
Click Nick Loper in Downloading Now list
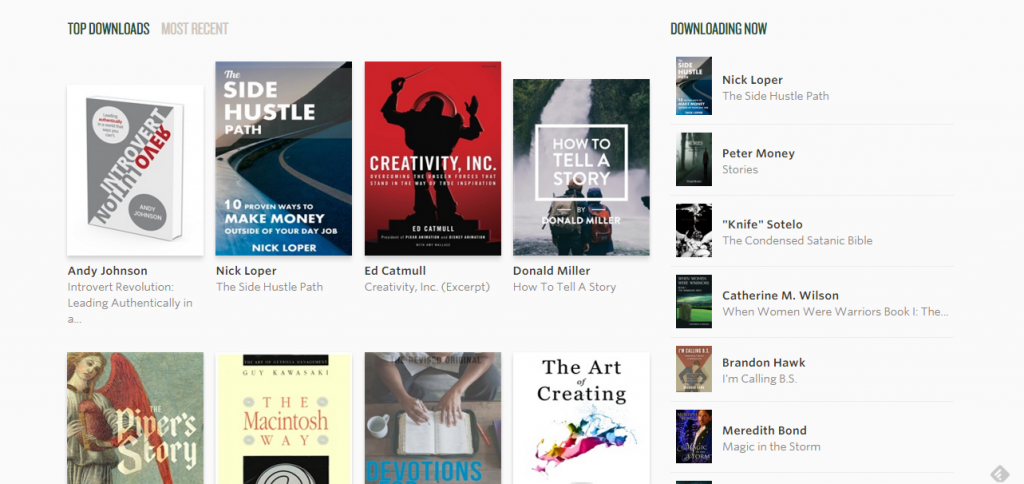pyautogui.click(x=752, y=80)
